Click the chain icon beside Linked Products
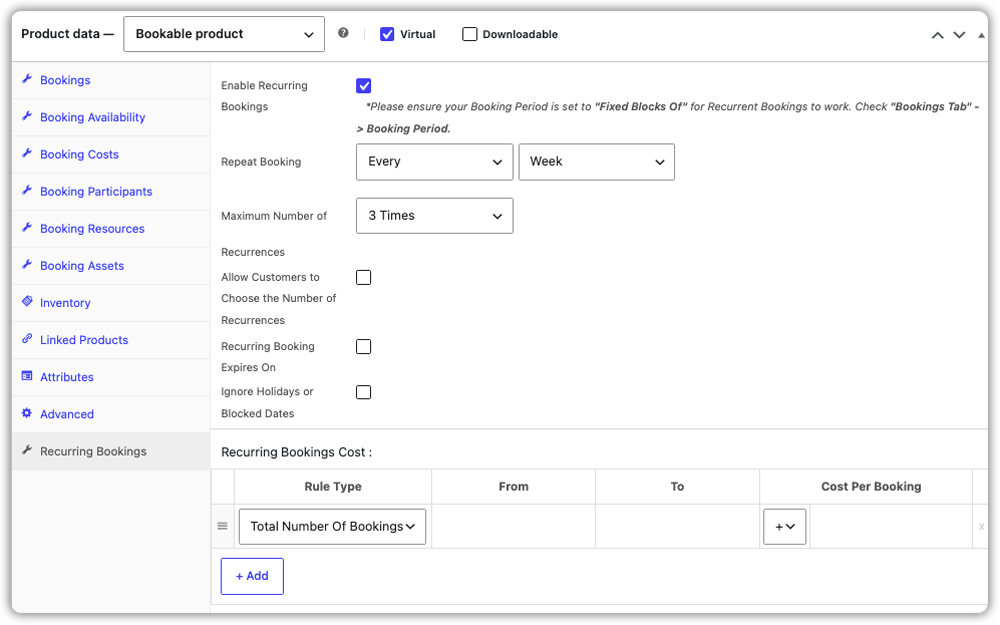This screenshot has height=625, width=1000. tap(27, 339)
